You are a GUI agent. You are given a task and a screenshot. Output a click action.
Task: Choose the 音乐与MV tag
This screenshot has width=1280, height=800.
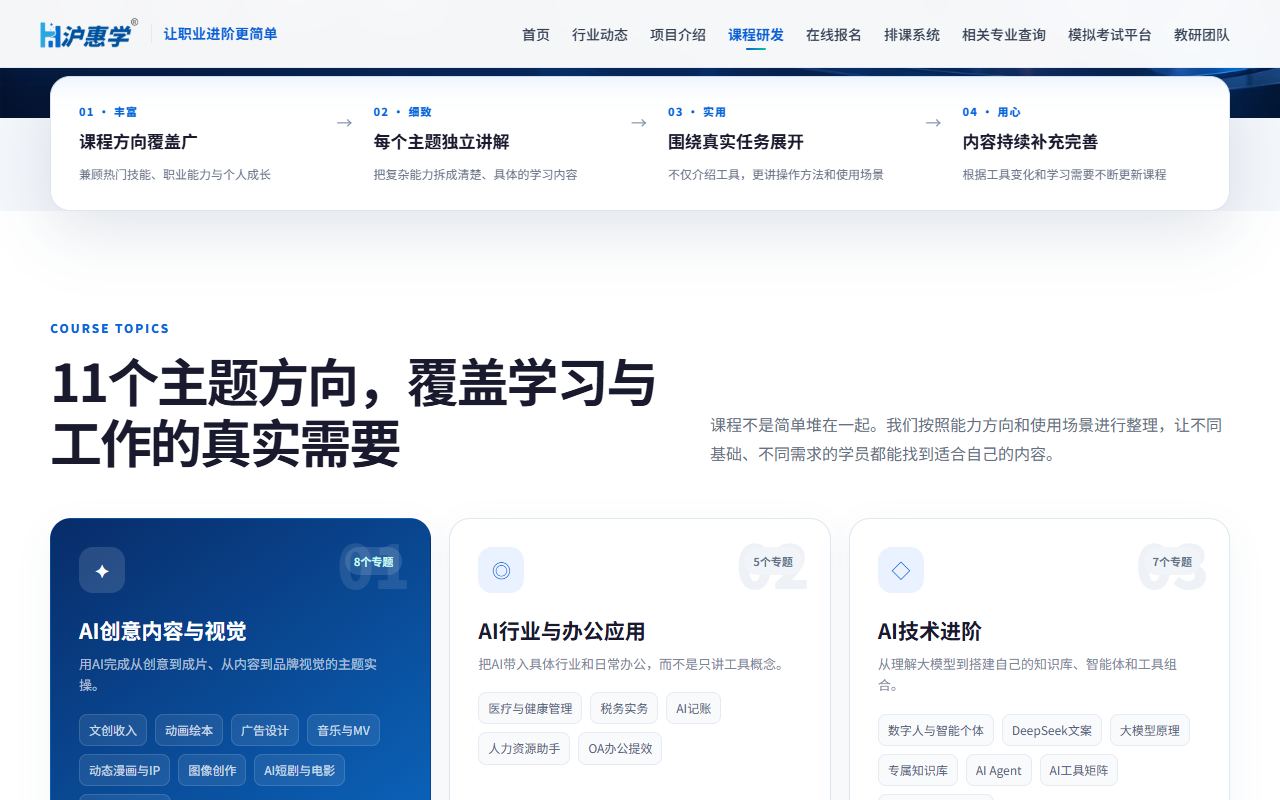point(343,730)
